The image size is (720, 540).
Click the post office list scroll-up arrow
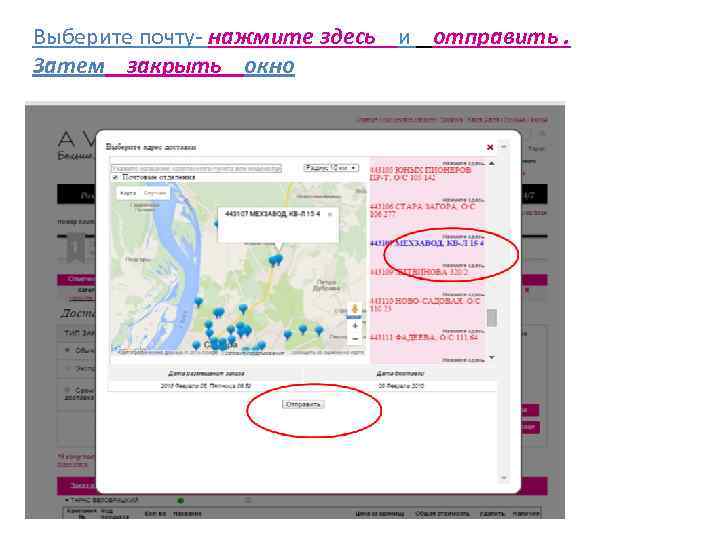tap(492, 163)
